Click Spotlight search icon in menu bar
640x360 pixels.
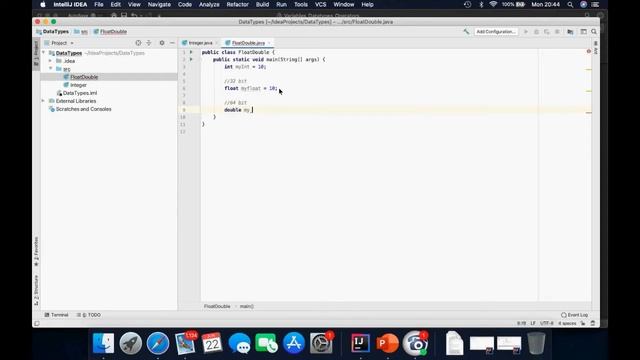point(570,4)
